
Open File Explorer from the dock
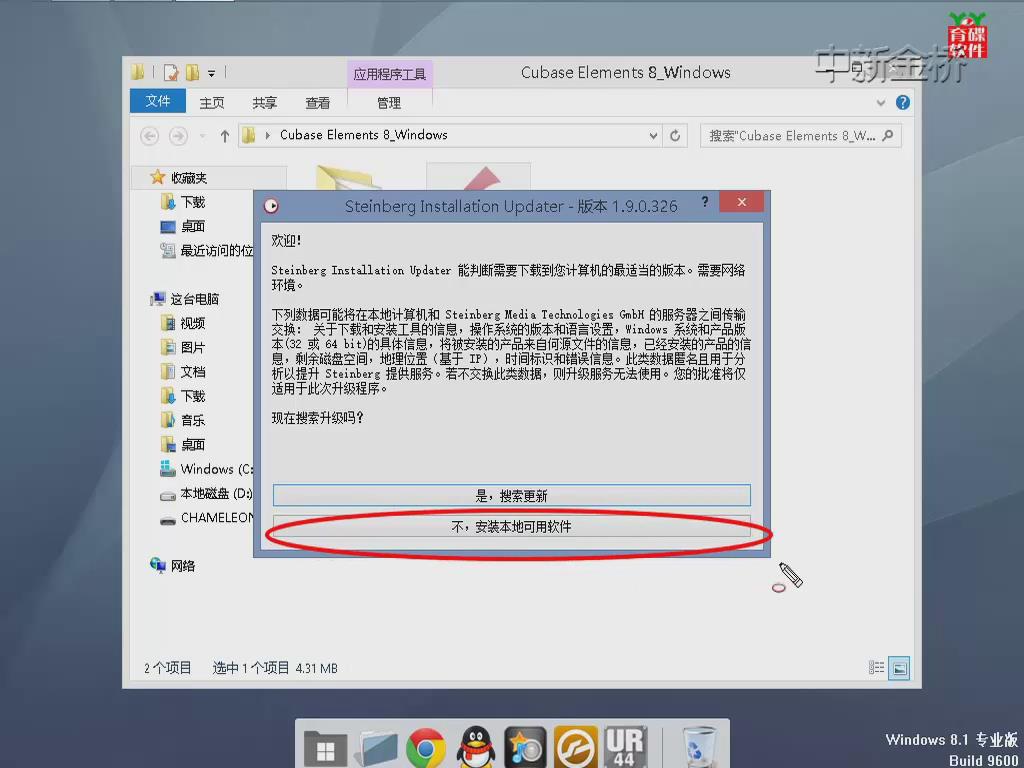376,749
